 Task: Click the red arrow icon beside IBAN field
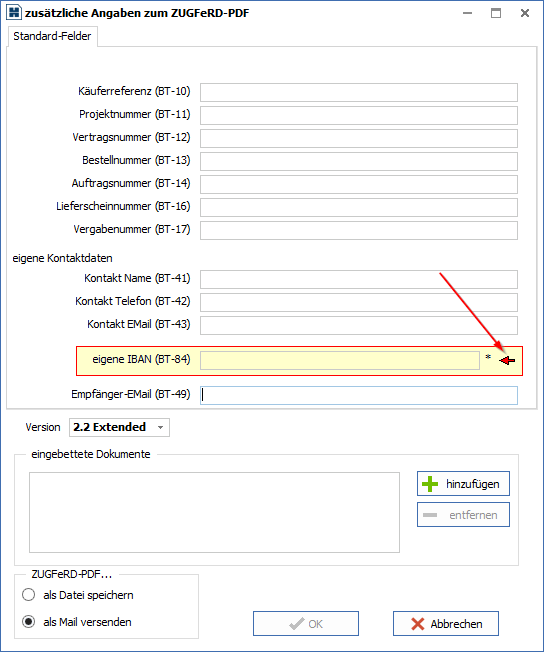(507, 361)
